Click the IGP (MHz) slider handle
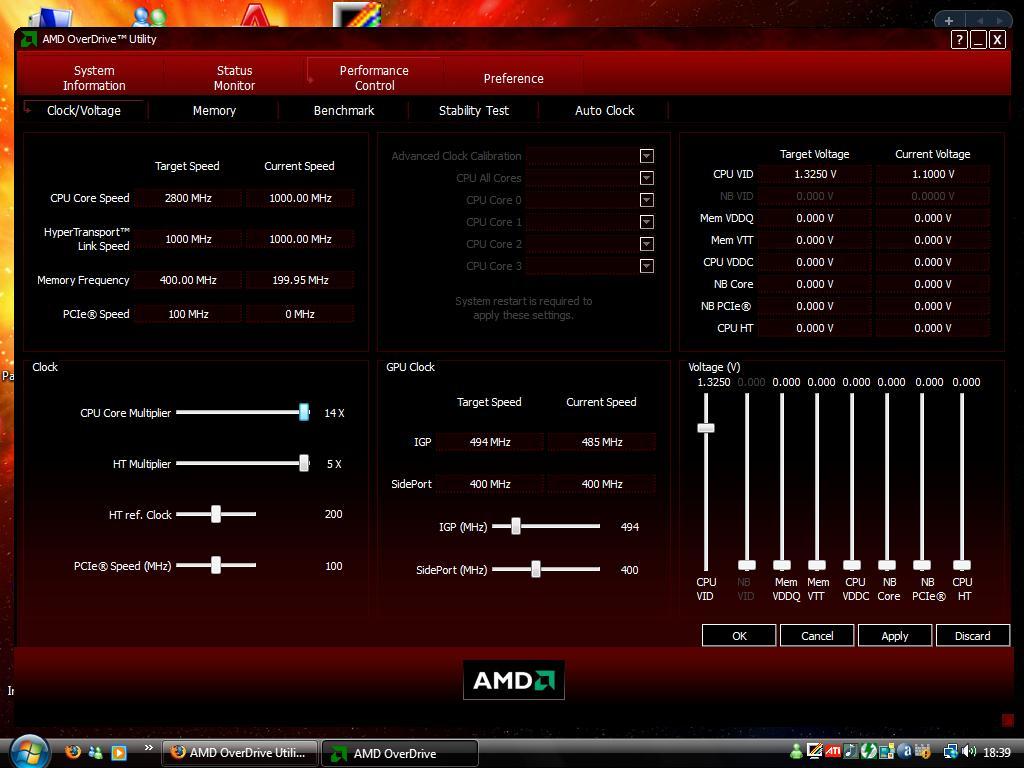The height and width of the screenshot is (768, 1024). pos(515,526)
